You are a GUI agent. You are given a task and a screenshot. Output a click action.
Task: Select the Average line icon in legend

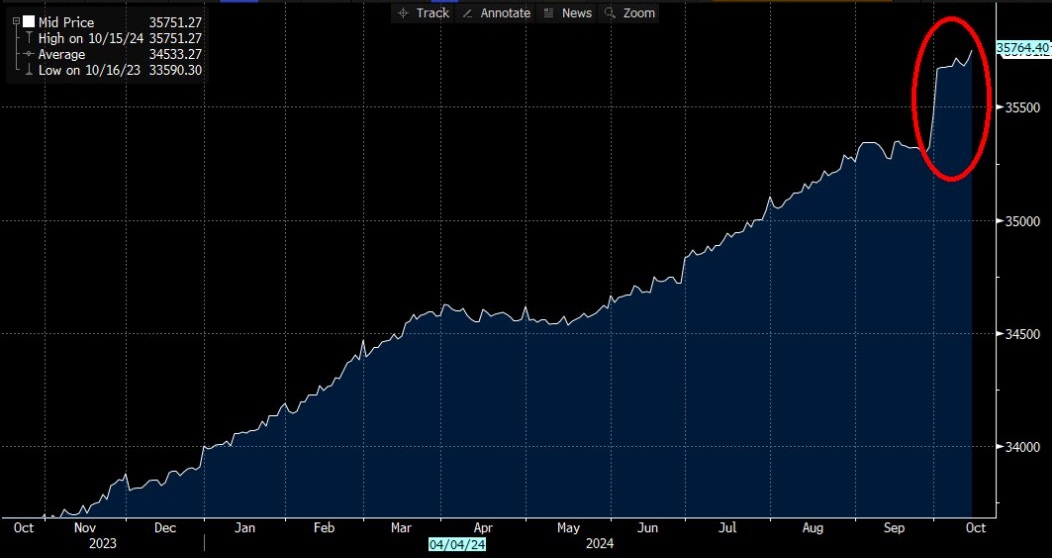[x=28, y=54]
